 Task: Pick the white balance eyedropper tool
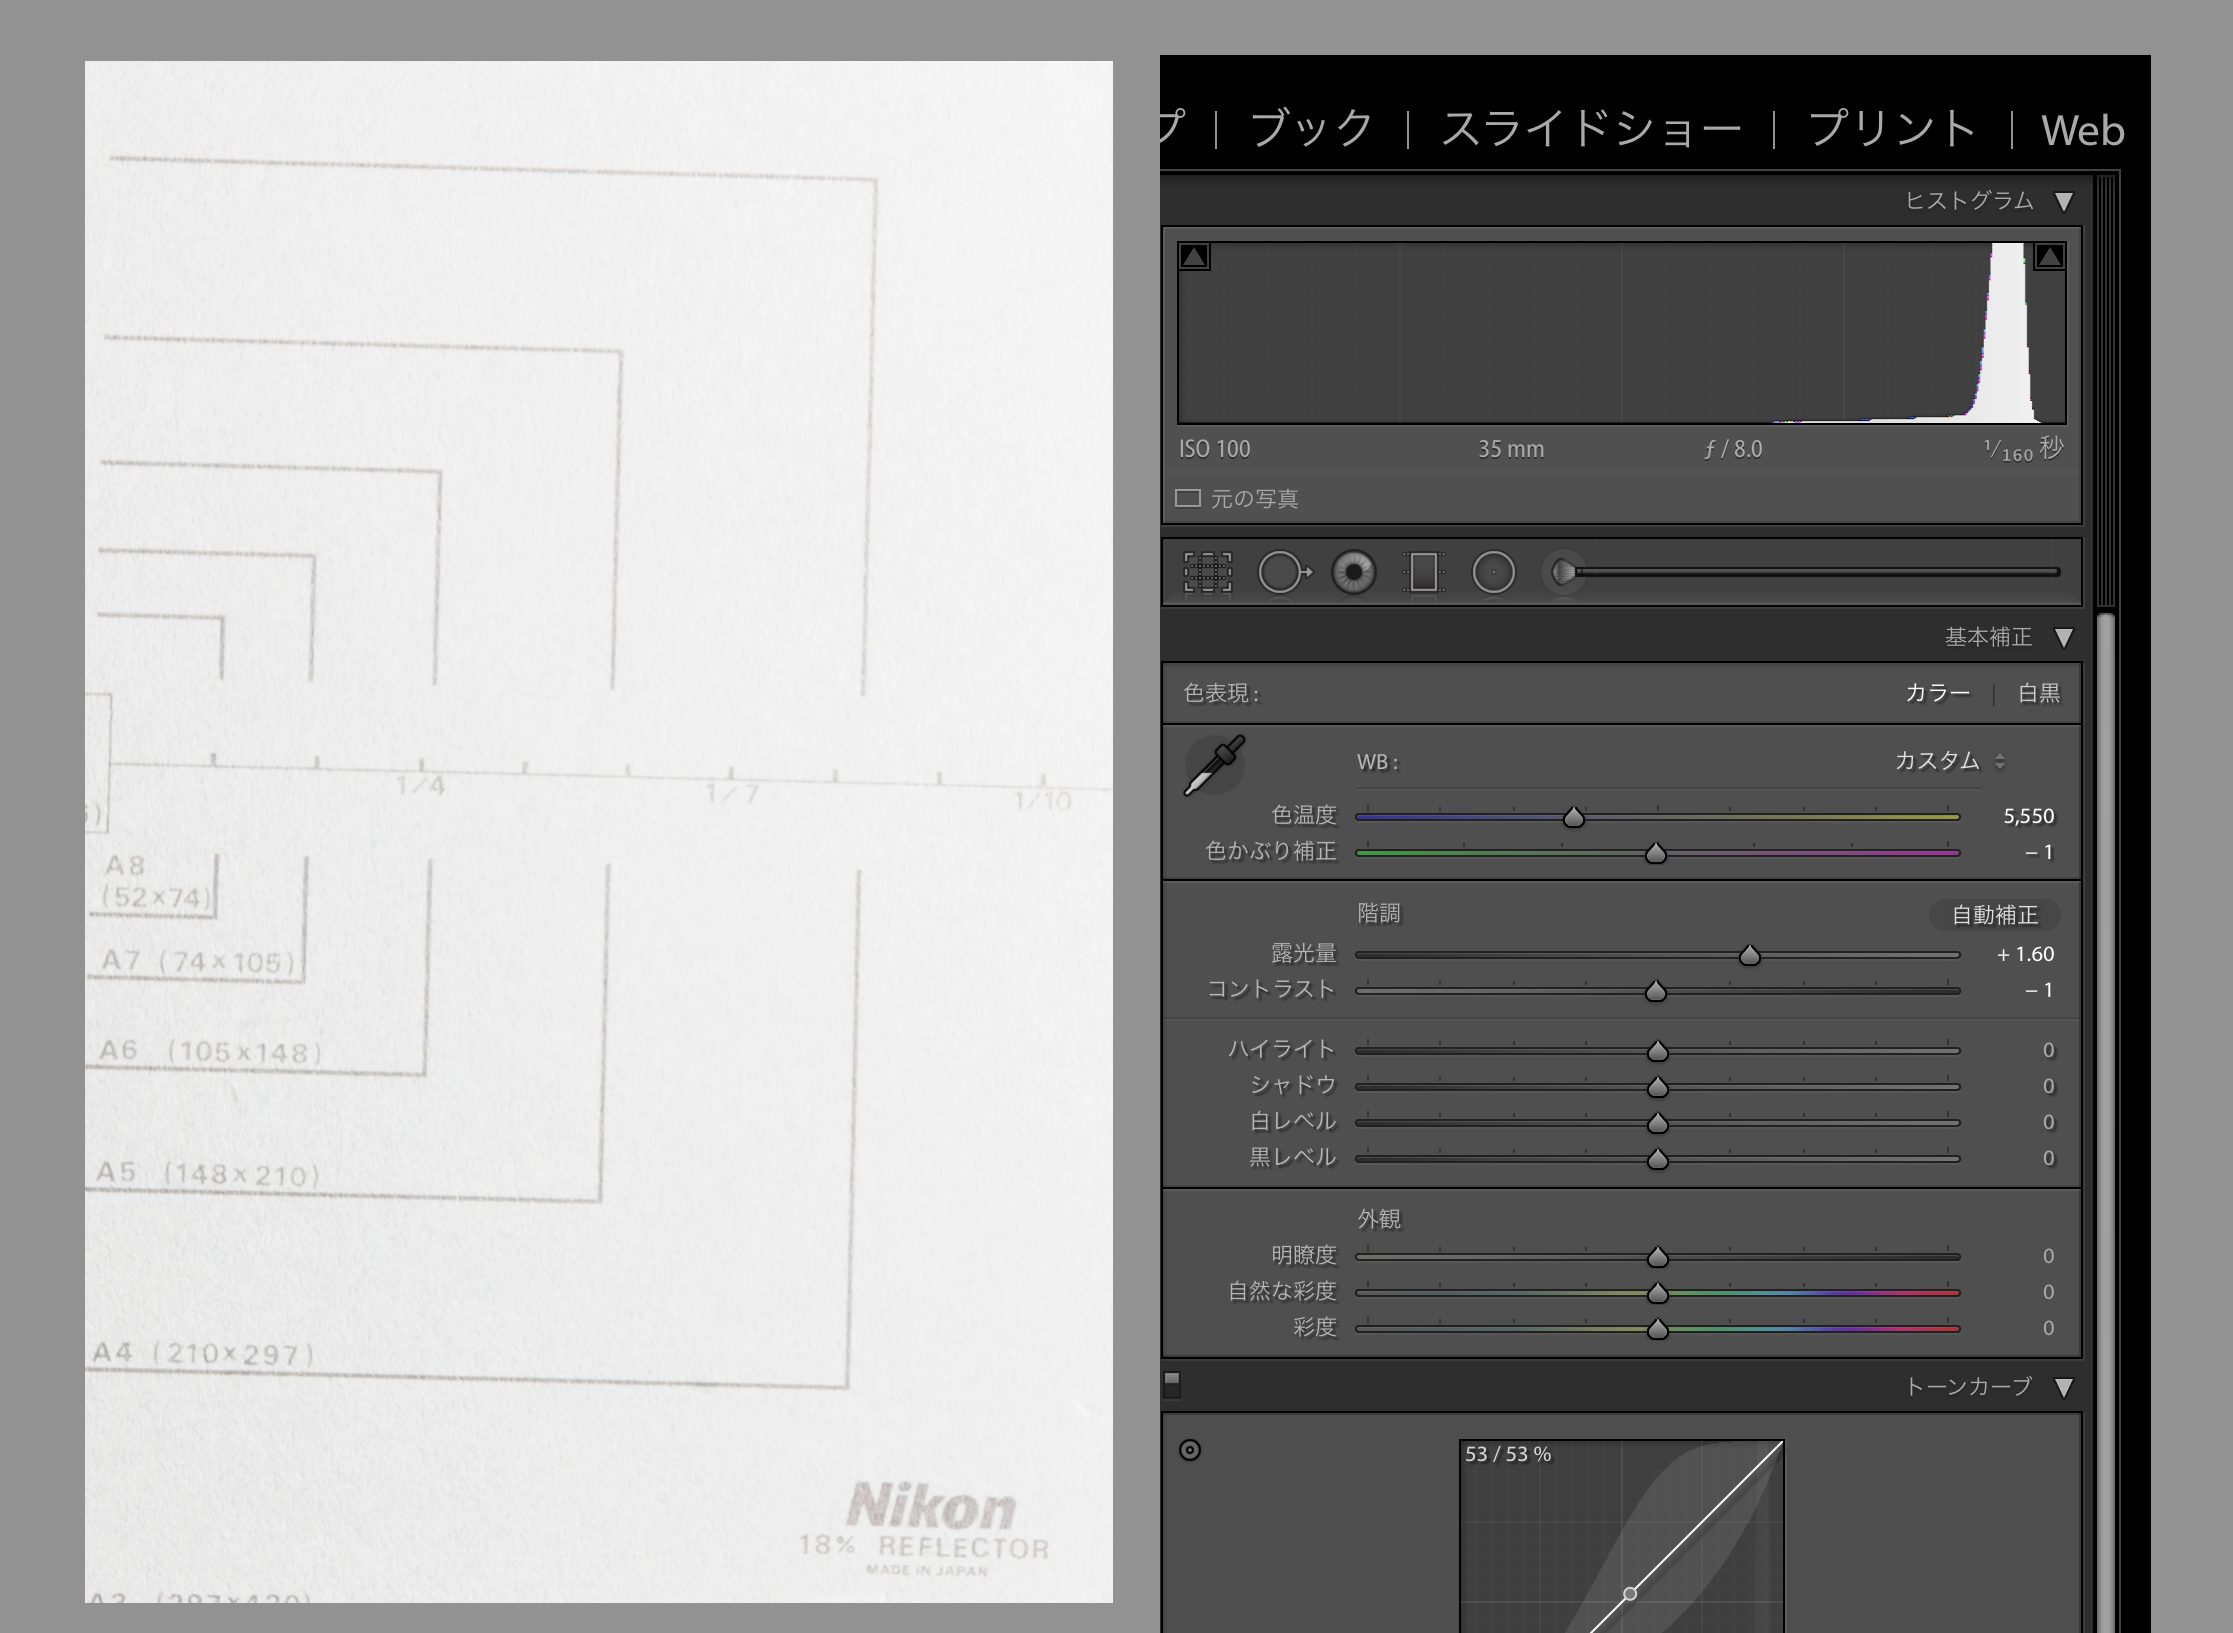(1214, 766)
